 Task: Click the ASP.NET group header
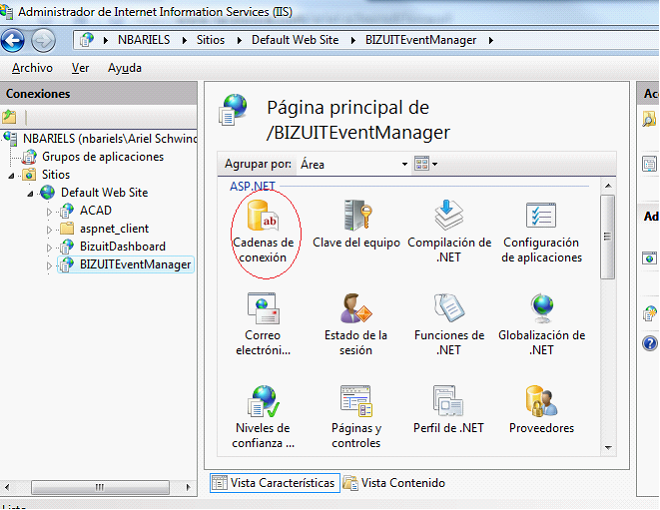pyautogui.click(x=252, y=186)
